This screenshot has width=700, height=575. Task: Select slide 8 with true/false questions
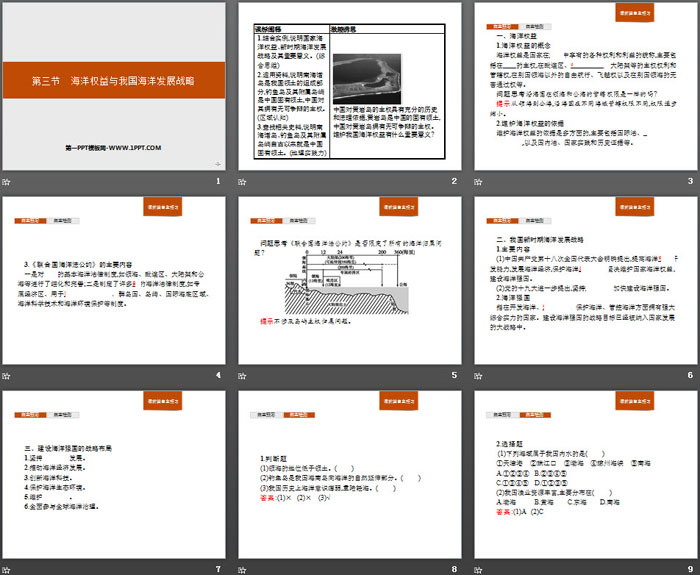(x=350, y=475)
